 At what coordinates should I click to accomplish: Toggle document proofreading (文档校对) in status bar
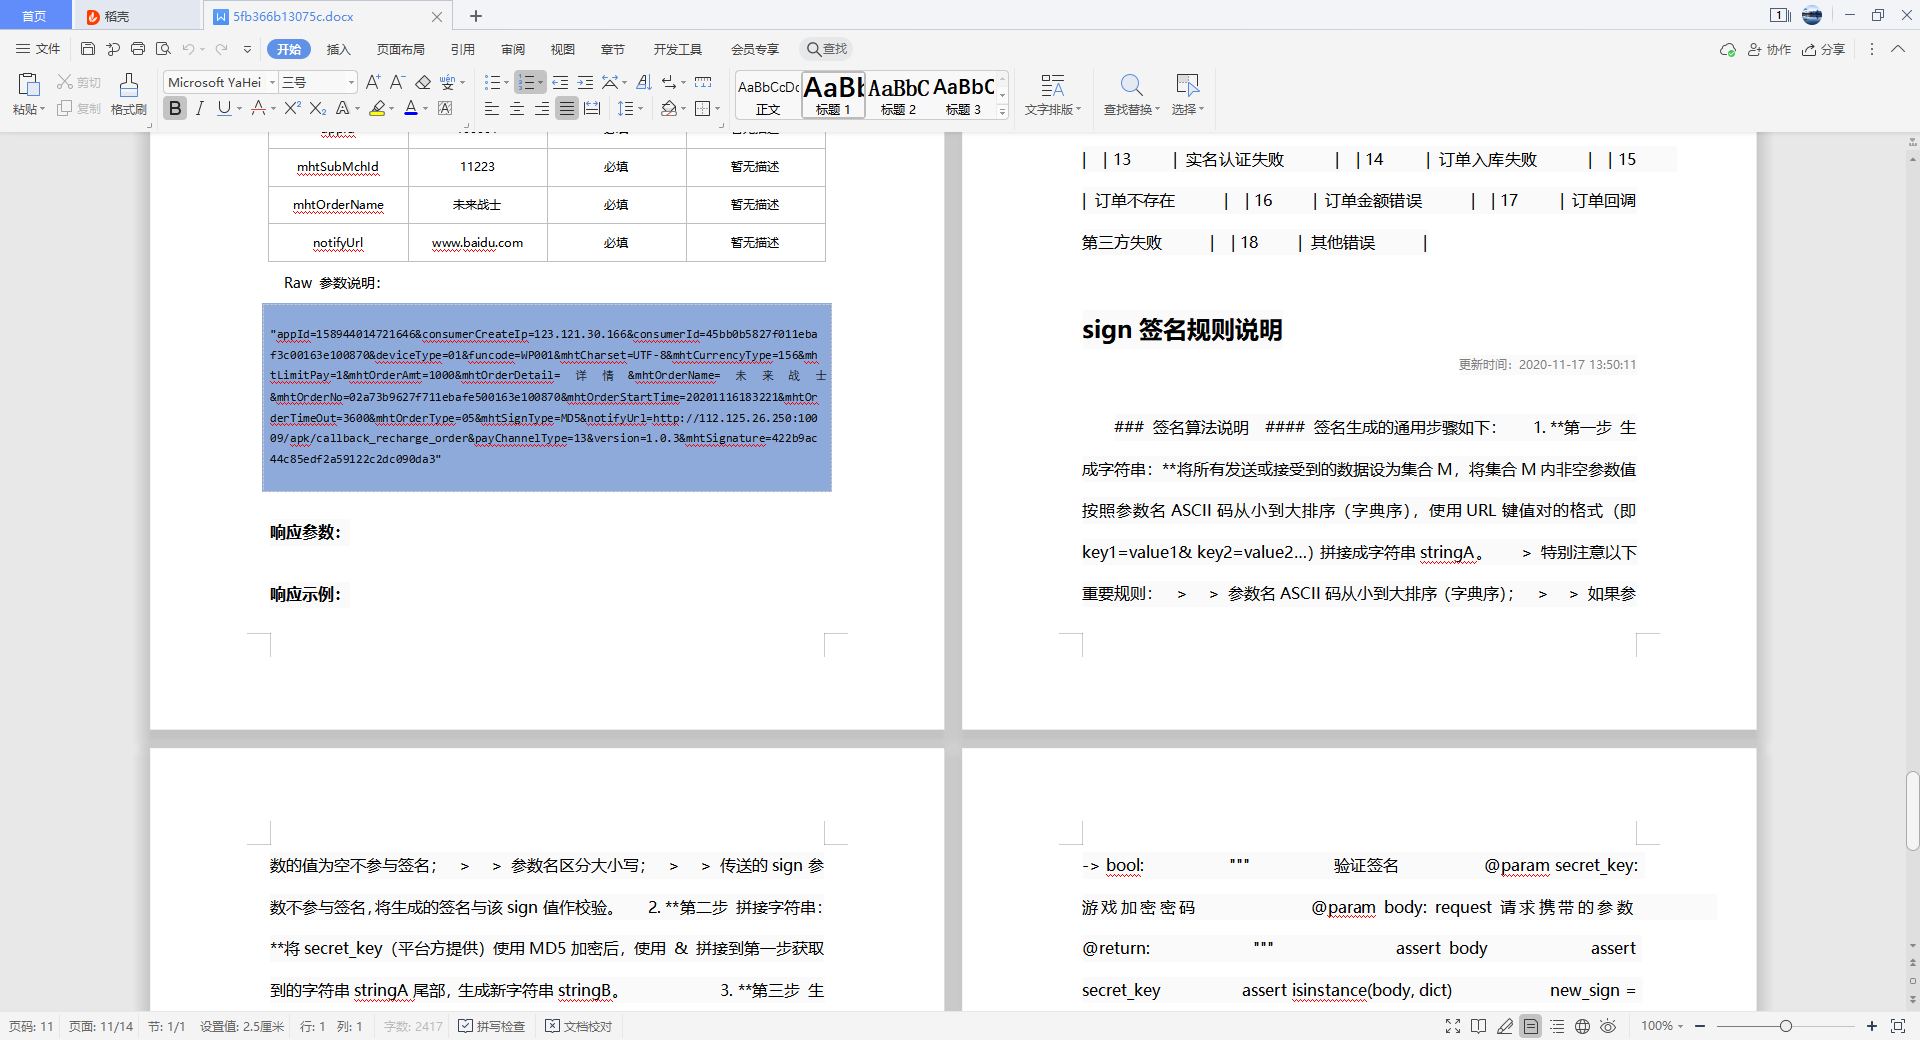coord(579,1026)
